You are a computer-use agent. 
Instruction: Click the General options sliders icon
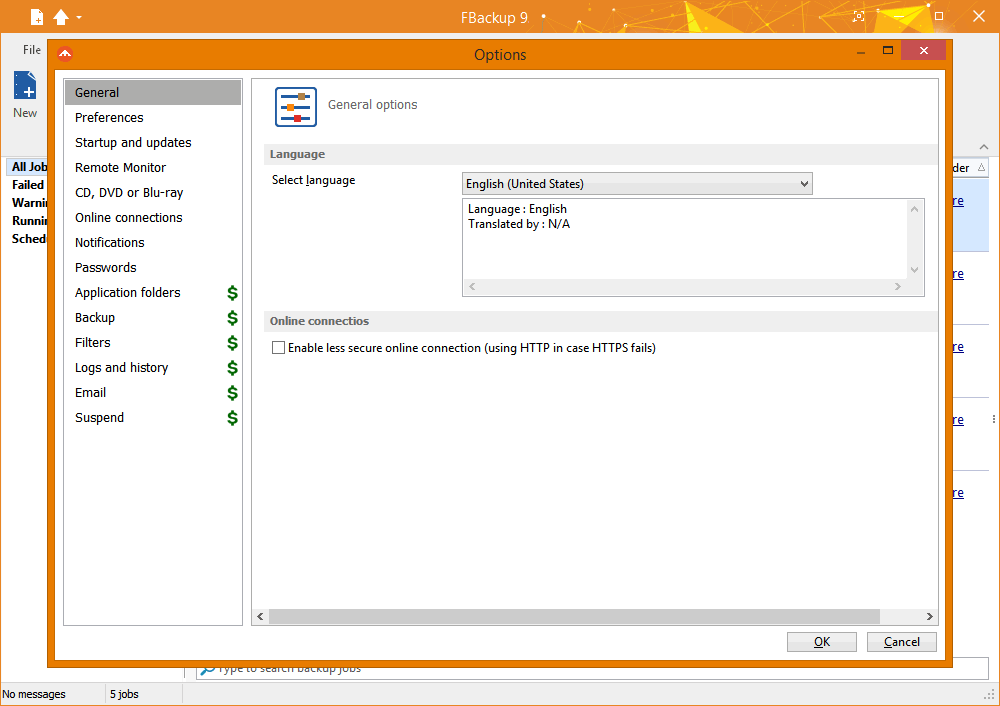(295, 107)
